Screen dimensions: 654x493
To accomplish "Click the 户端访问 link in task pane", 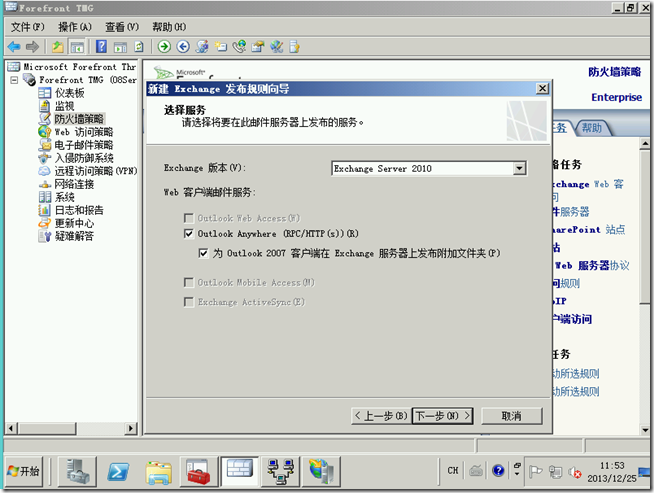I will tap(572, 319).
